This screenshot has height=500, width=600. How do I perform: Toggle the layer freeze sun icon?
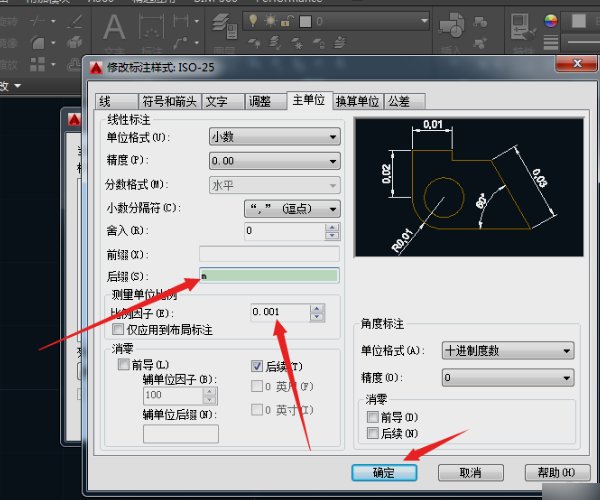coord(271,21)
